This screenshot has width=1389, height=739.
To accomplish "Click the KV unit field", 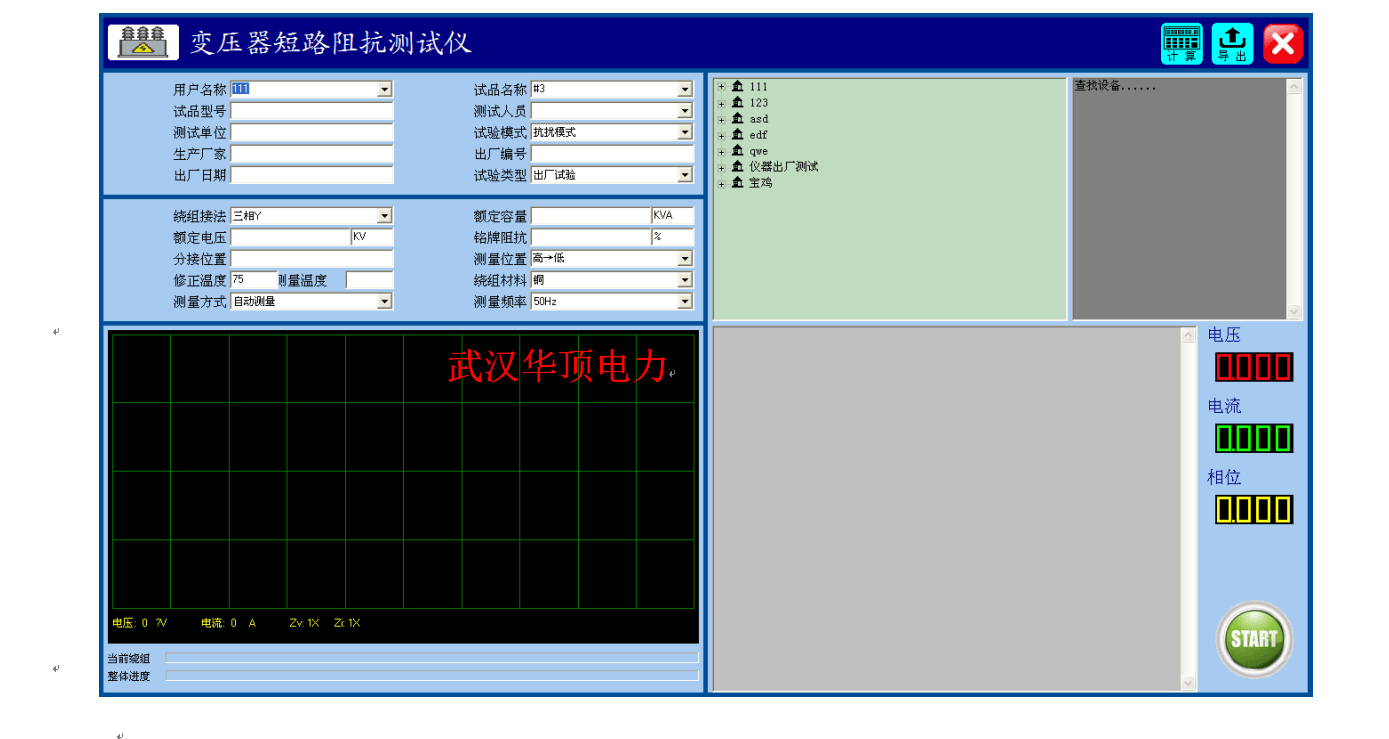I will (372, 237).
